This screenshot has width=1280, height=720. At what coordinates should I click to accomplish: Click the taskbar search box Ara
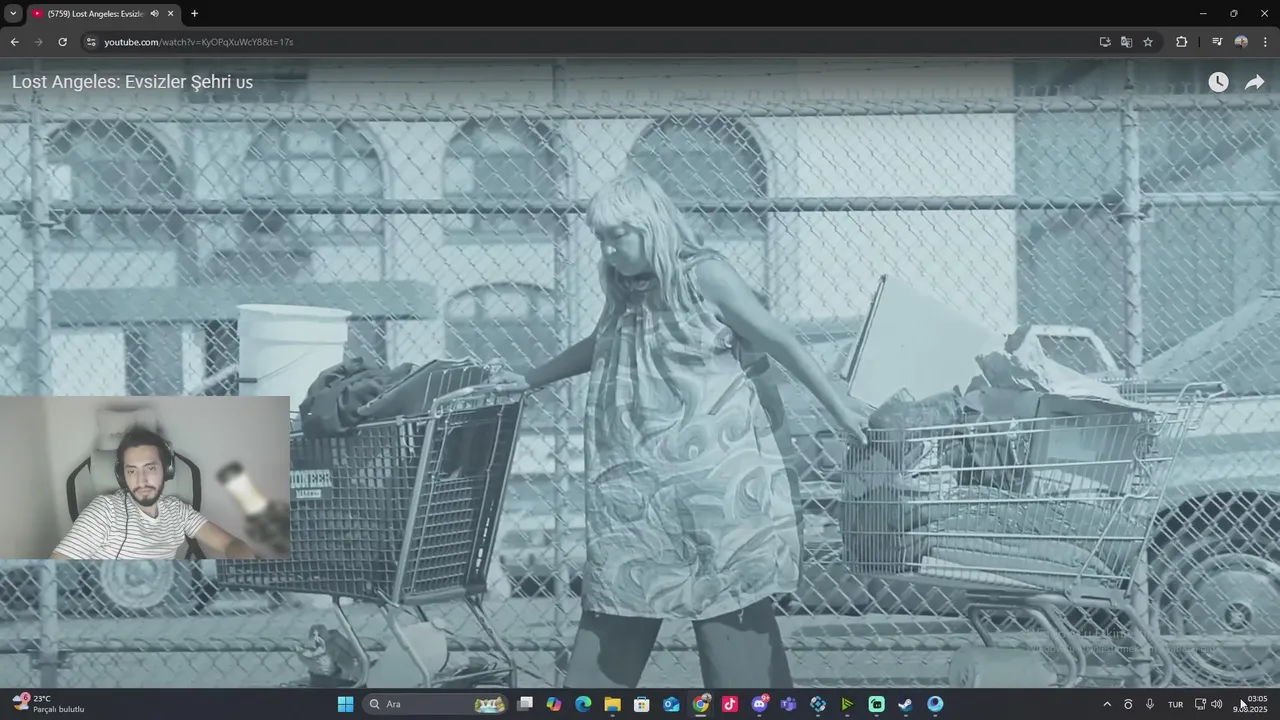coord(434,704)
